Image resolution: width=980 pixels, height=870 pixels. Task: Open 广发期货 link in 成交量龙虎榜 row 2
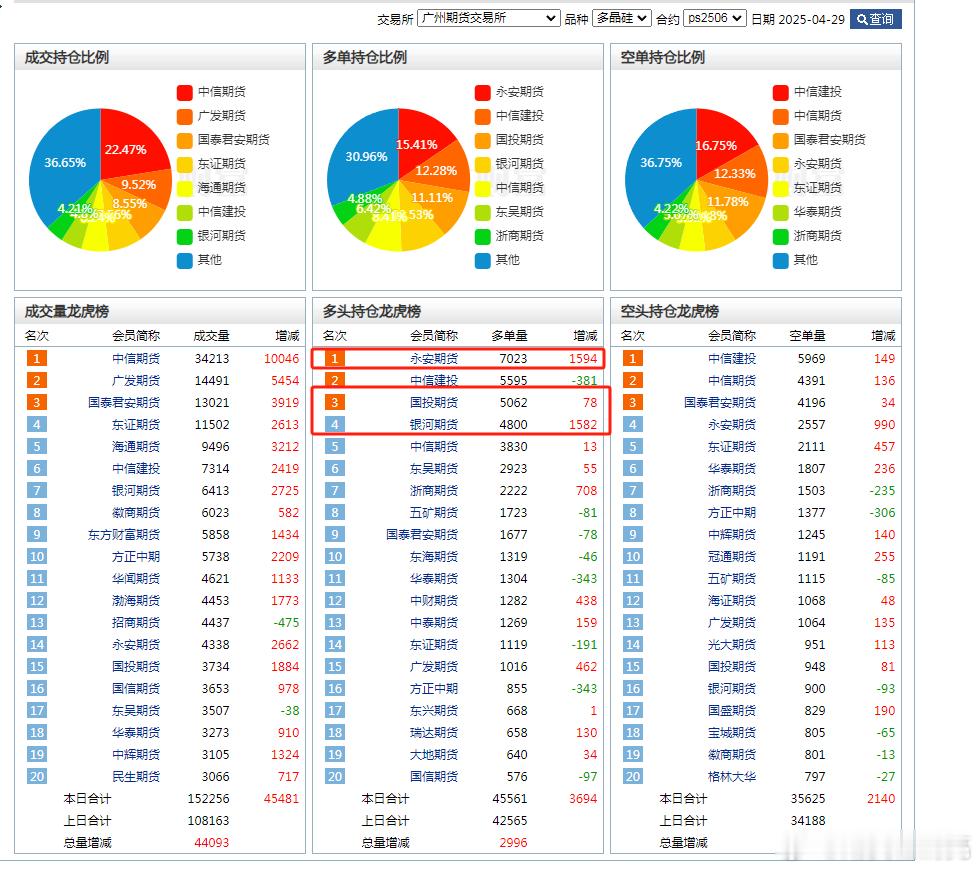pyautogui.click(x=136, y=381)
